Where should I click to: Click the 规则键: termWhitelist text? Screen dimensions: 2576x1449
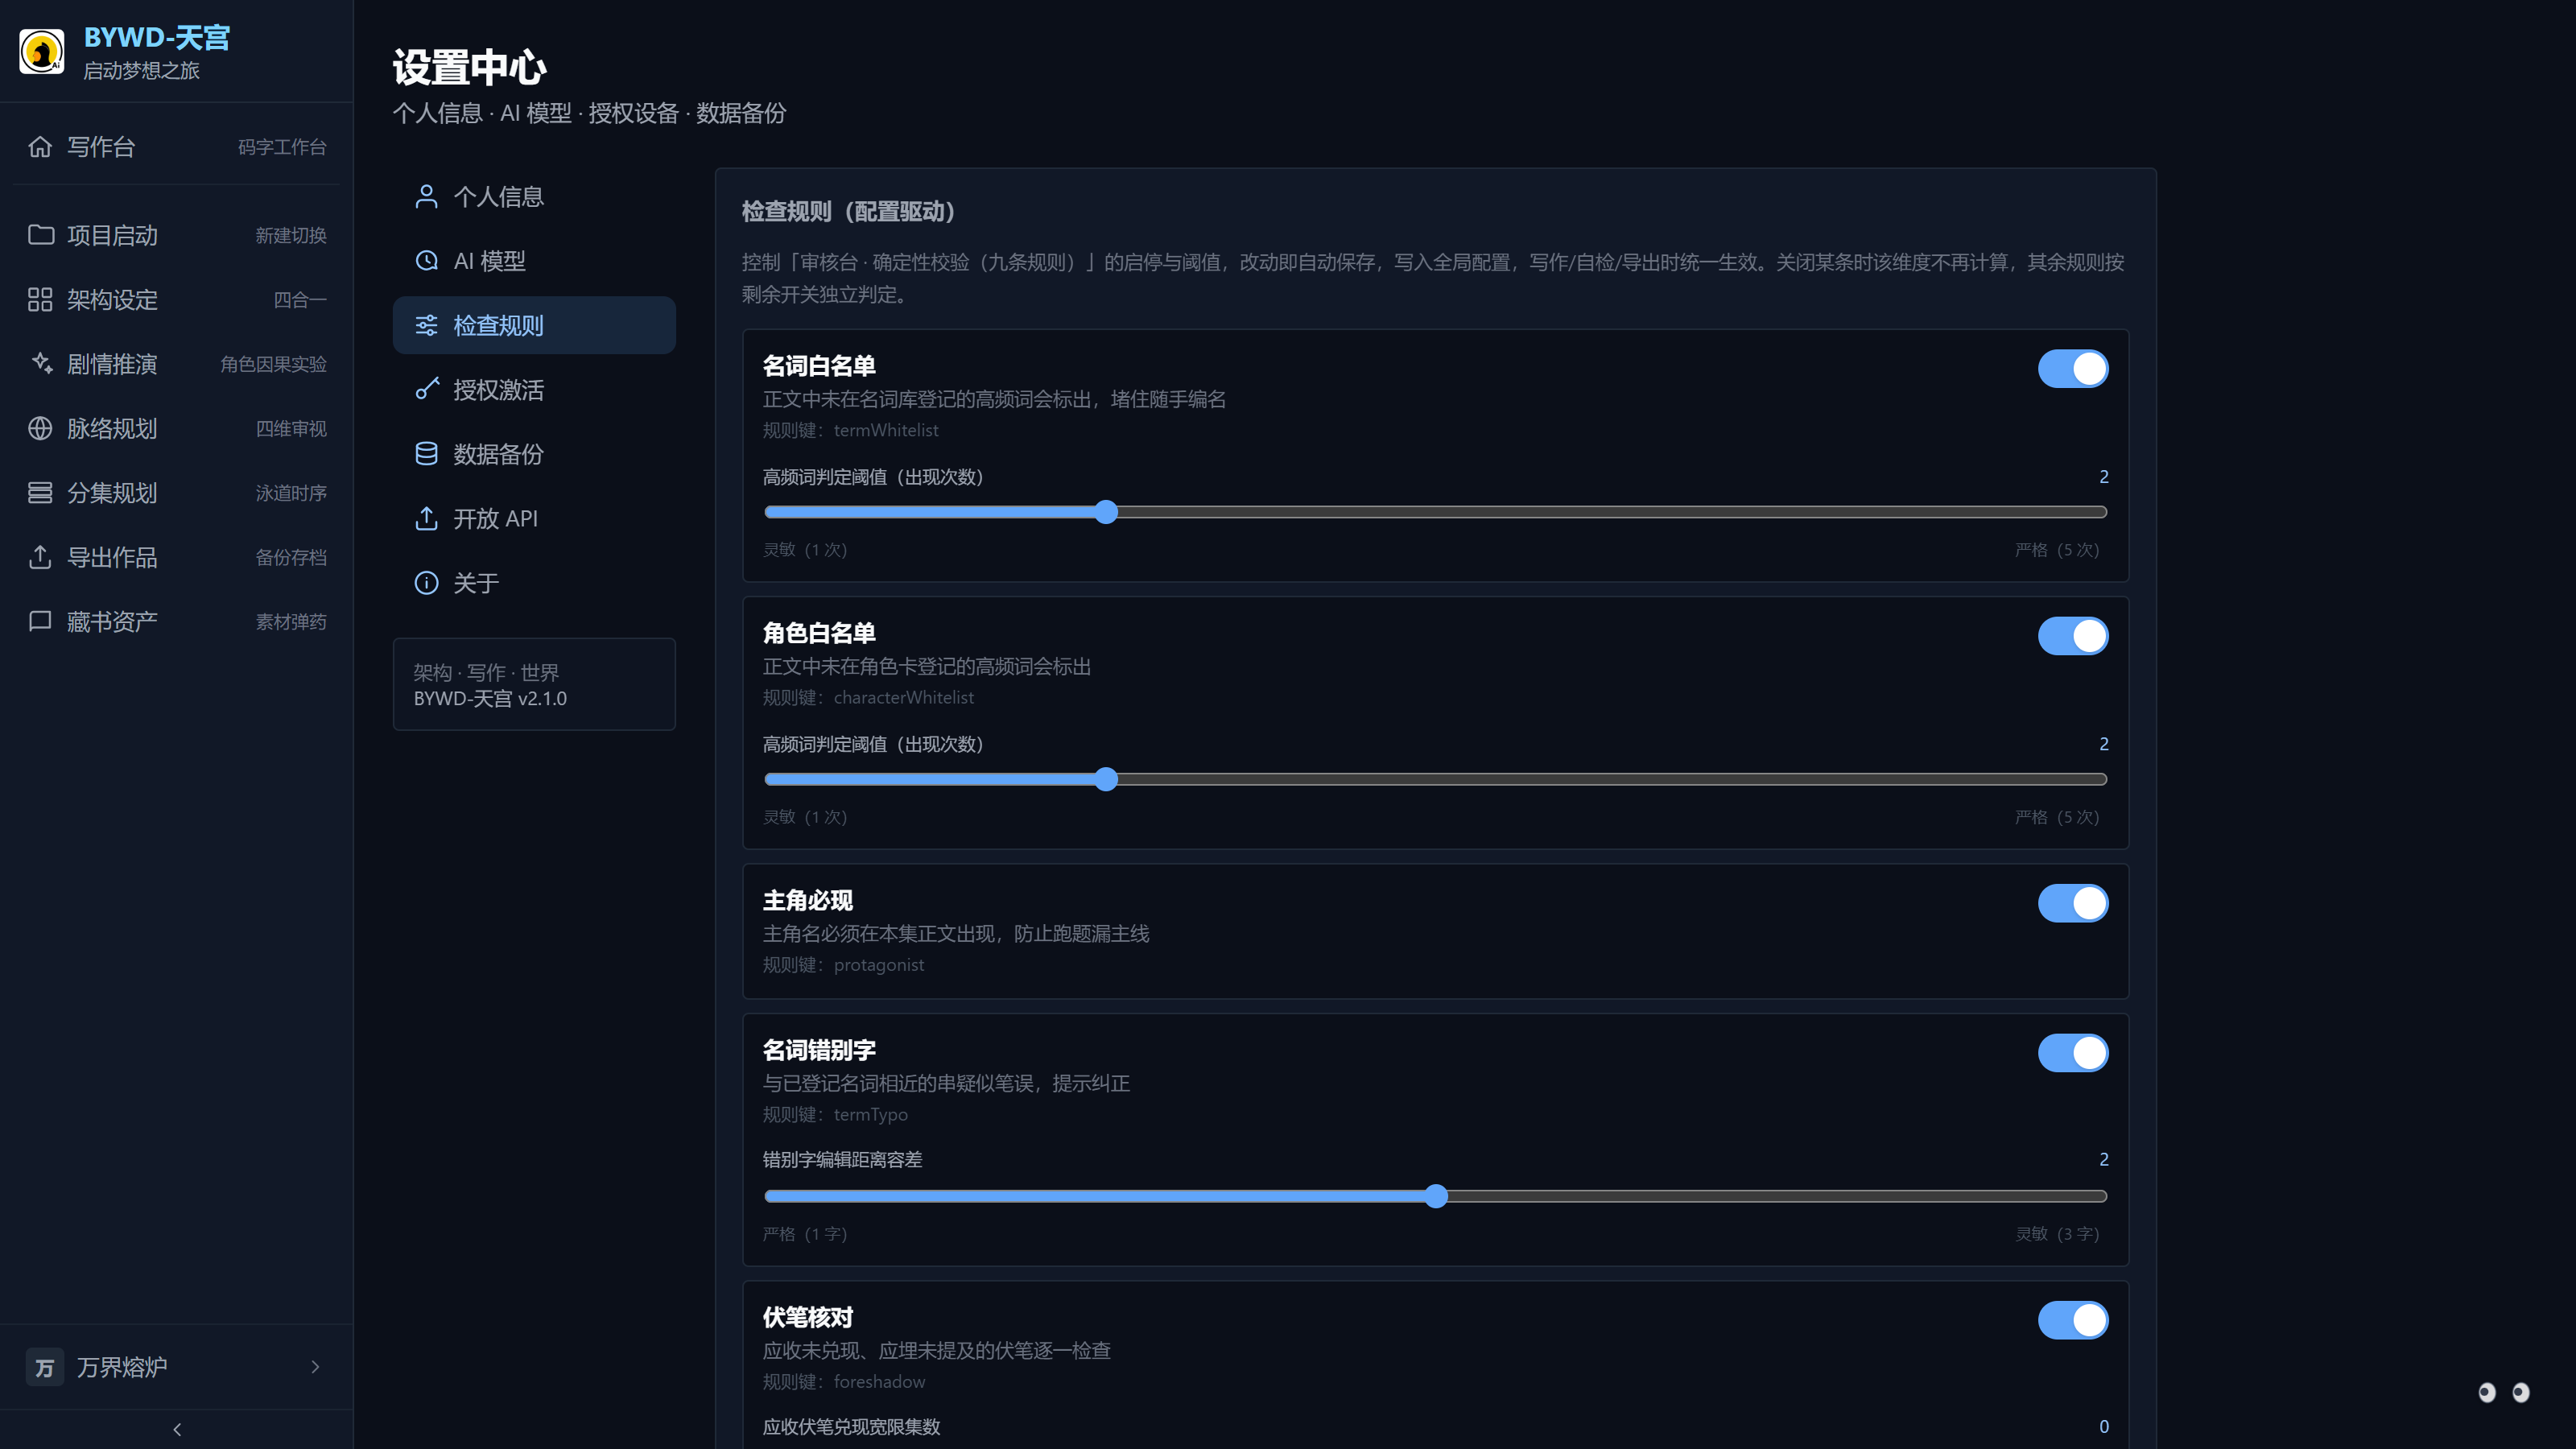coord(850,430)
